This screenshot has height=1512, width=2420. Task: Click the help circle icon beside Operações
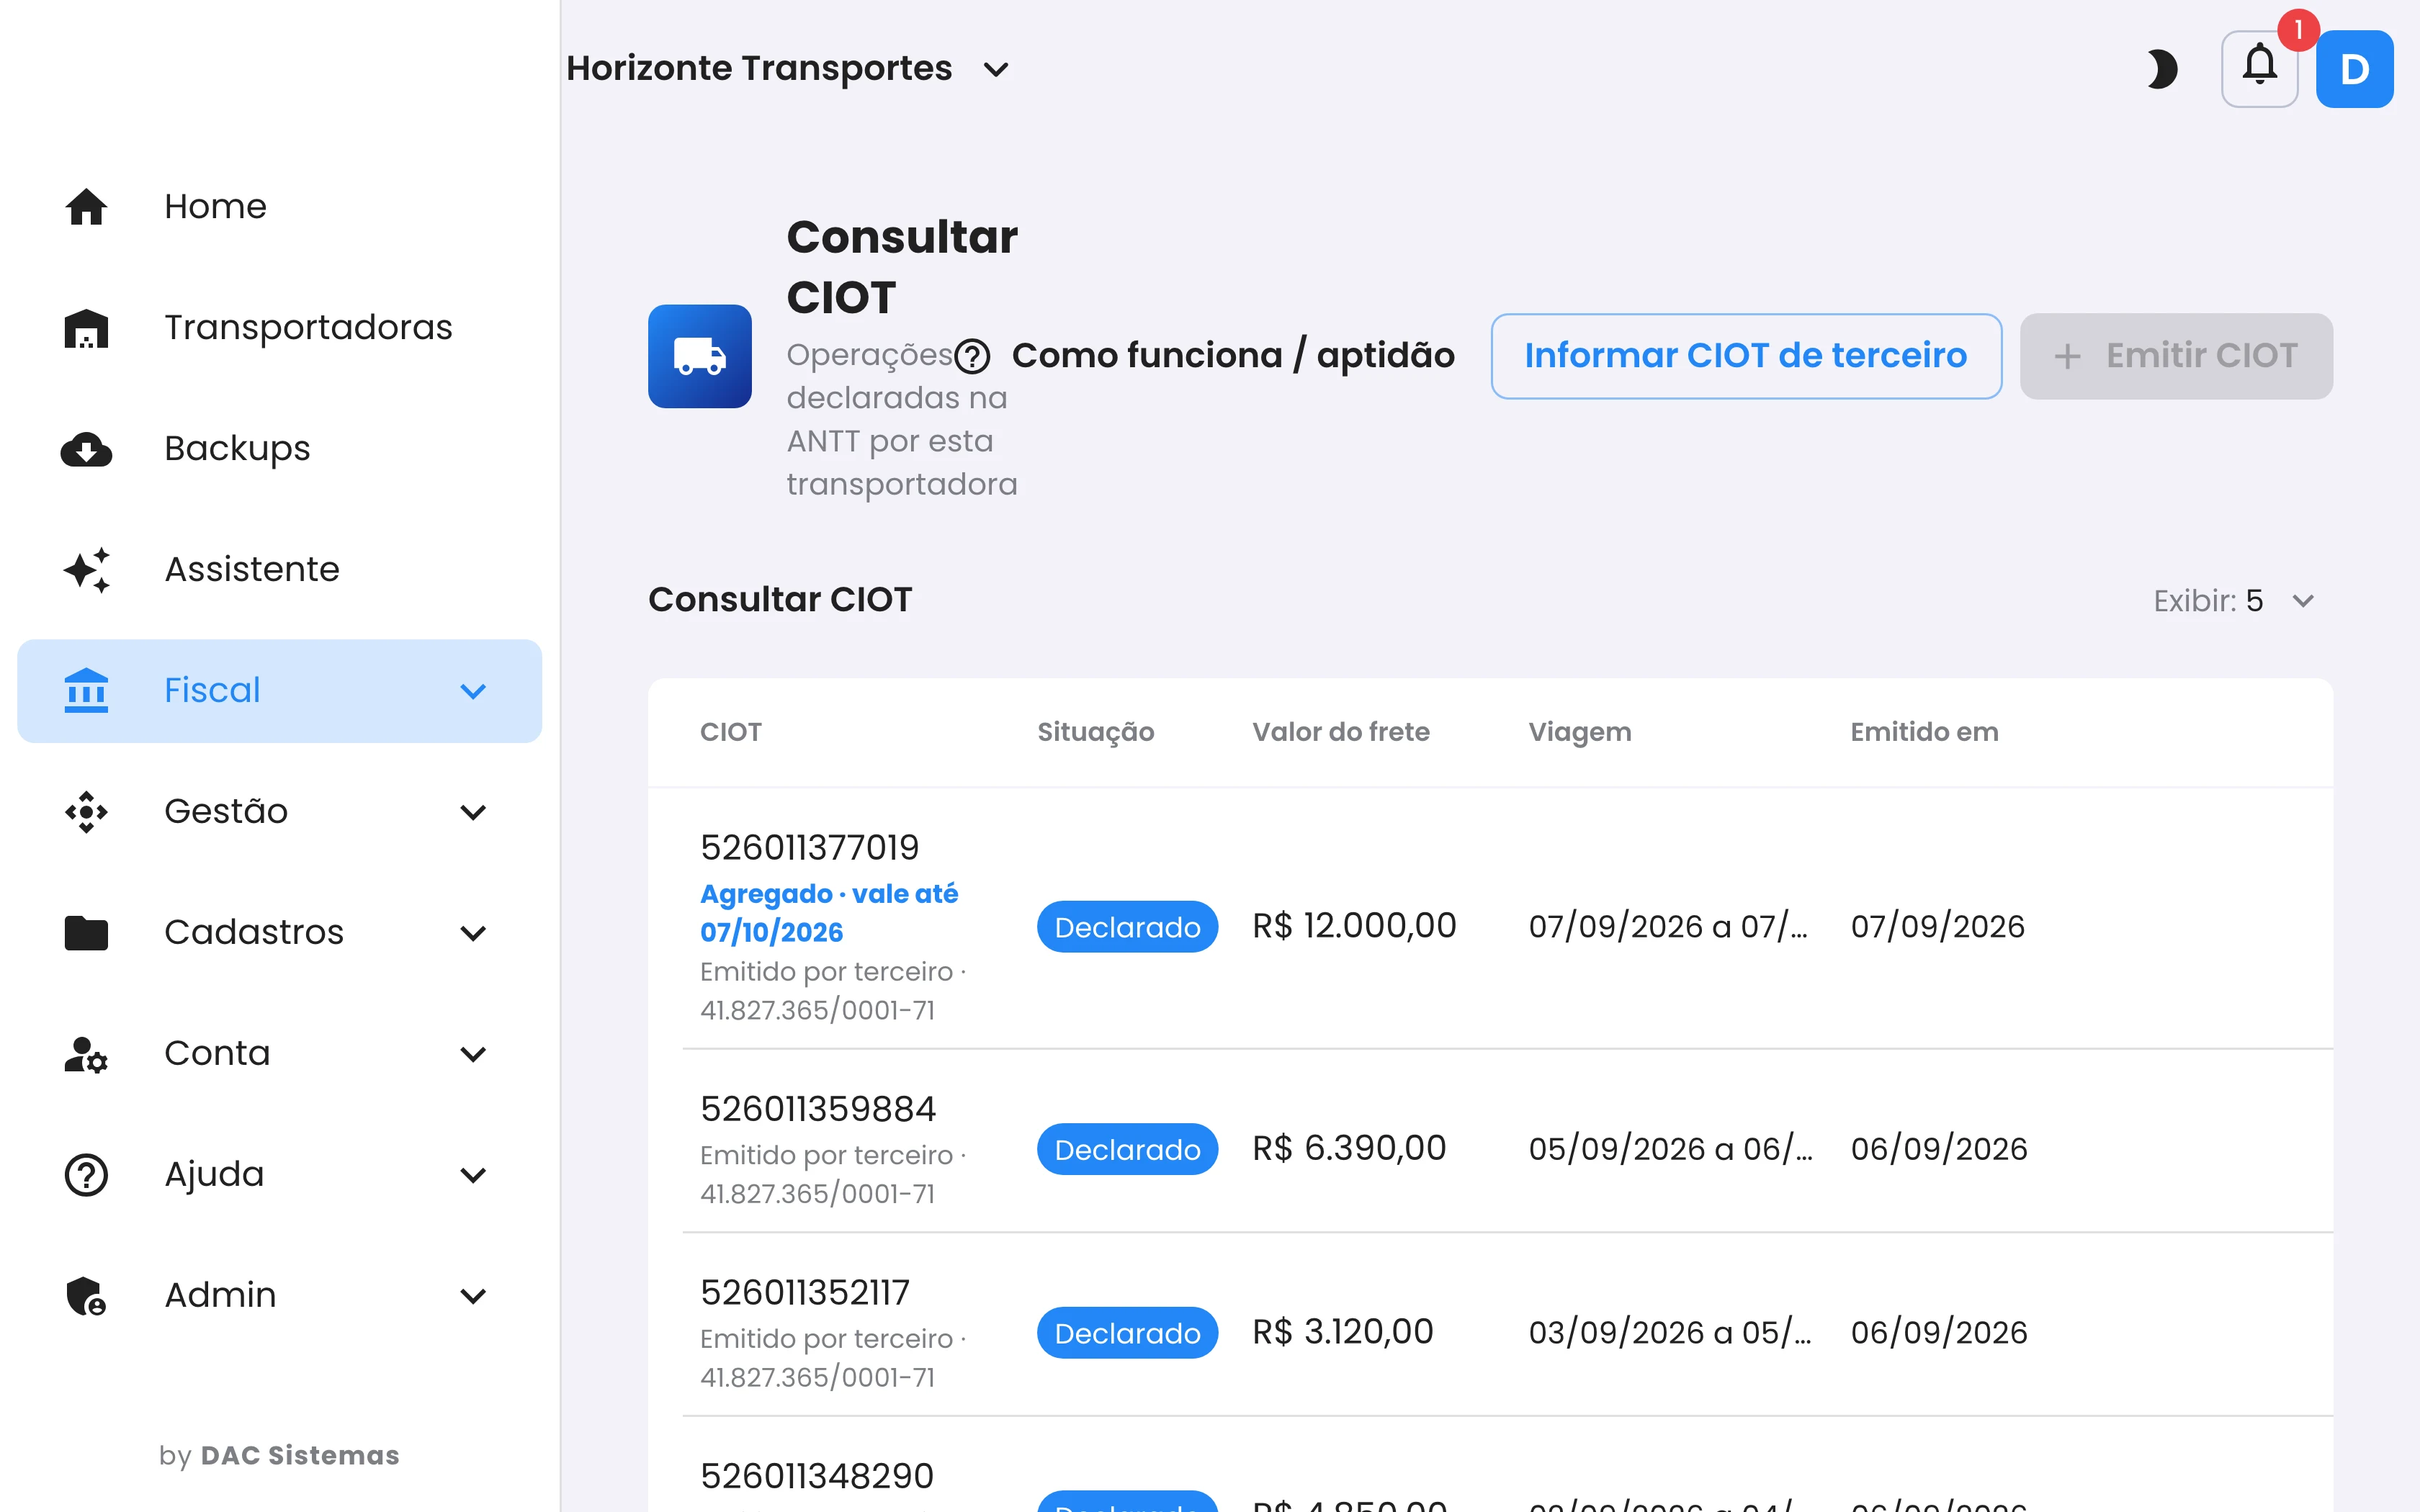point(972,356)
